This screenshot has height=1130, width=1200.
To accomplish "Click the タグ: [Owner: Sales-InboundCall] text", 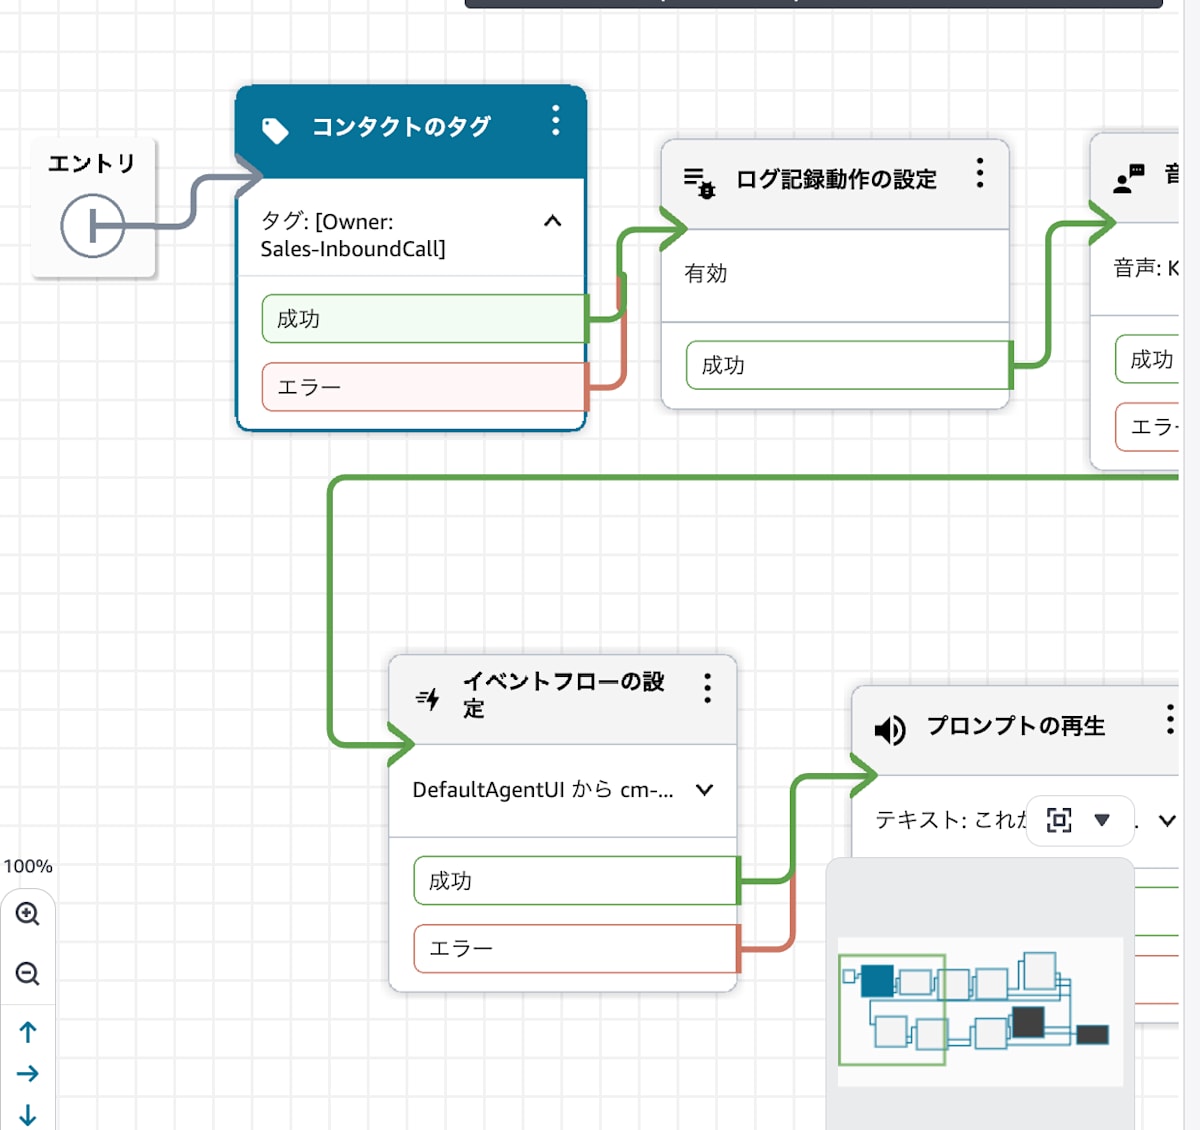I will [353, 235].
